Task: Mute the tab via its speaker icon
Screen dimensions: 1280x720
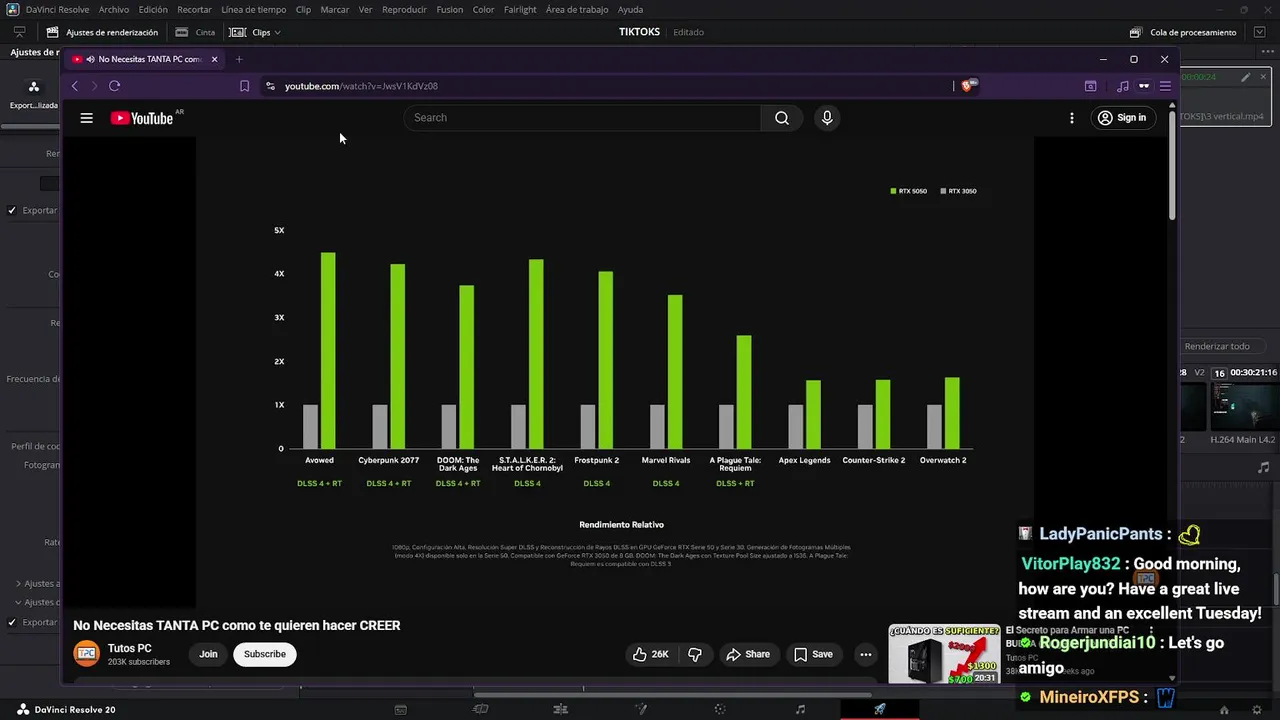Action: (90, 59)
